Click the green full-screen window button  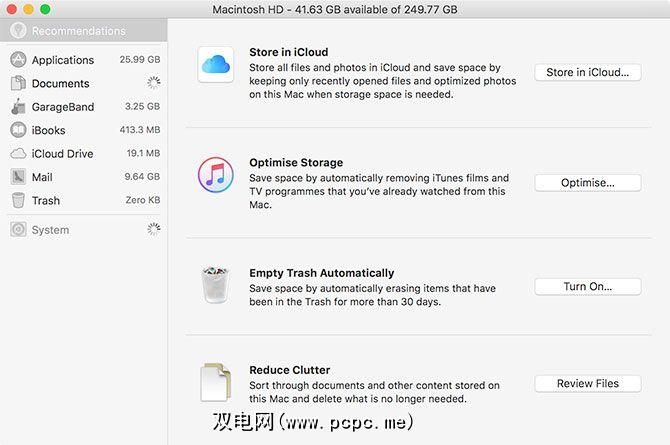[45, 9]
